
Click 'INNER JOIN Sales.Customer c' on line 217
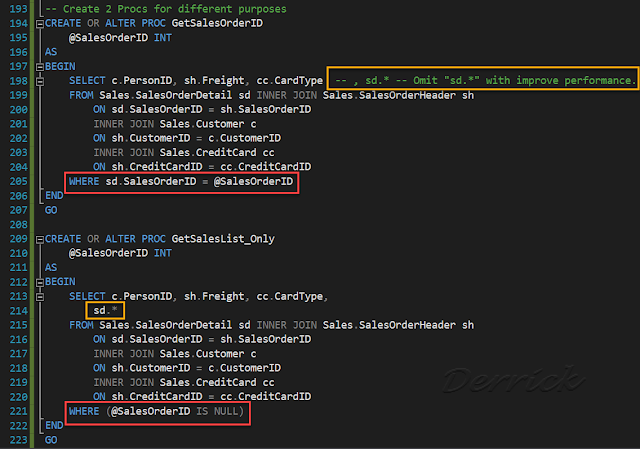coord(175,353)
